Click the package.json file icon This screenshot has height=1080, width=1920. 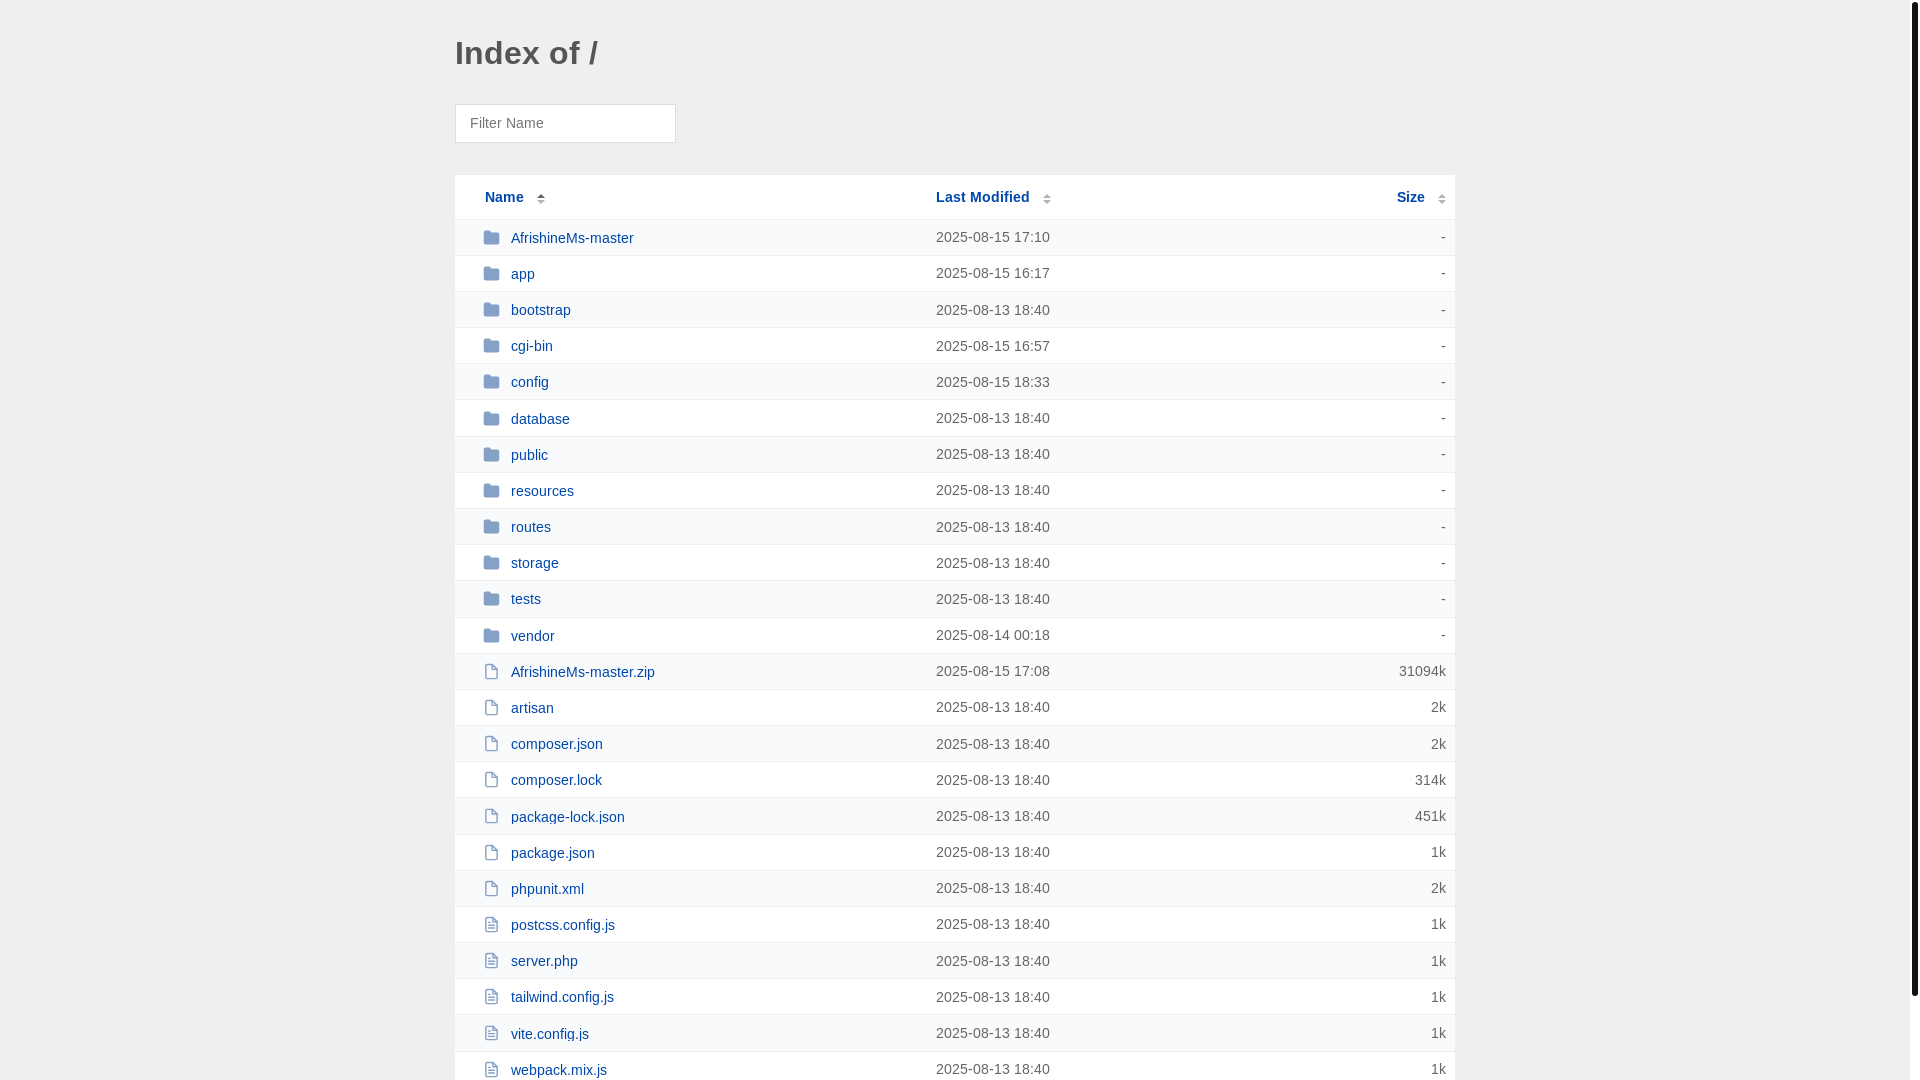[491, 853]
